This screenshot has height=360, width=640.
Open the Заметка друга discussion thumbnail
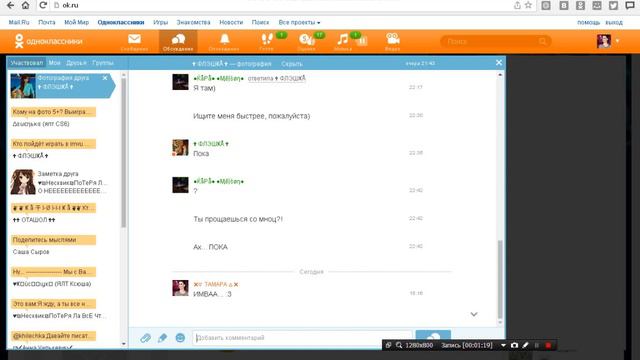click(x=22, y=182)
